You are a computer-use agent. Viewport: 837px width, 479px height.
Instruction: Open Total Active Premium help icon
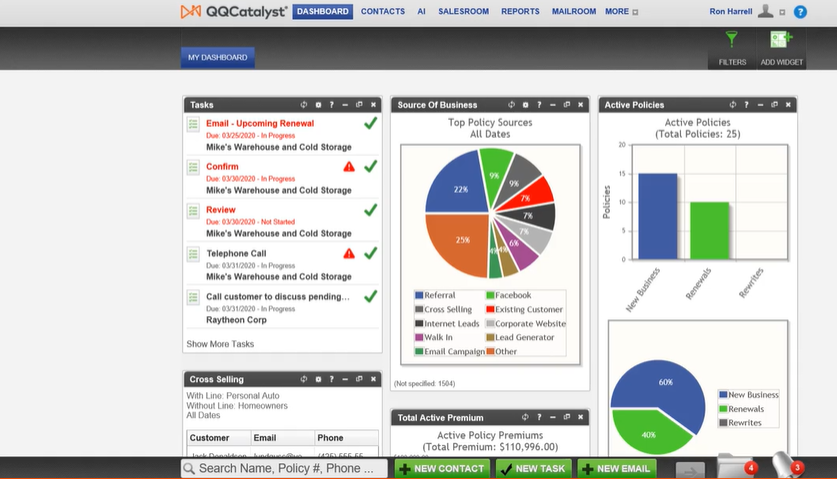[x=539, y=417]
